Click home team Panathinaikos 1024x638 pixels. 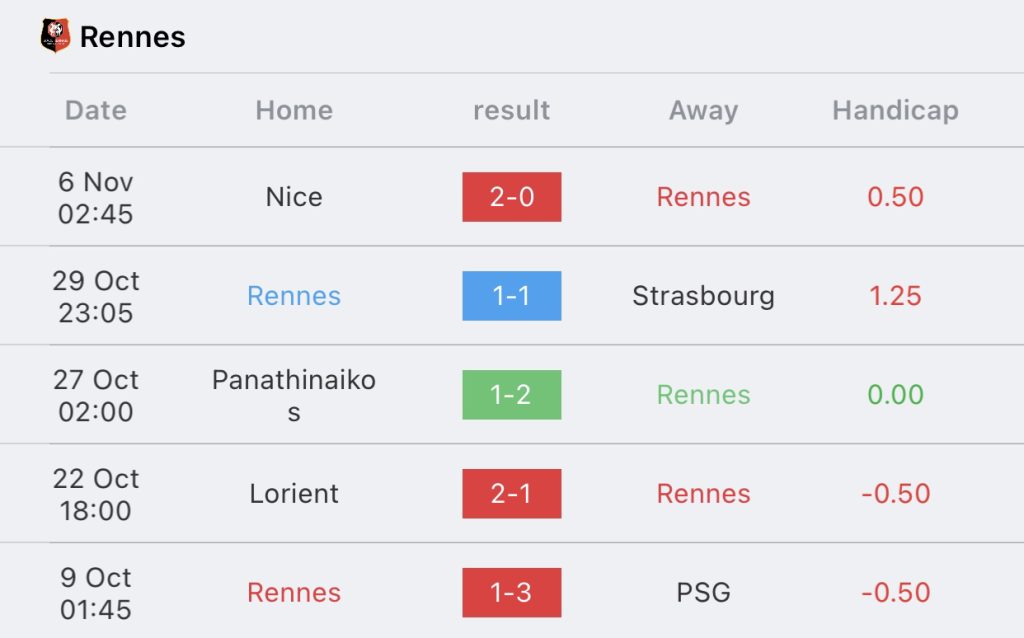click(294, 395)
